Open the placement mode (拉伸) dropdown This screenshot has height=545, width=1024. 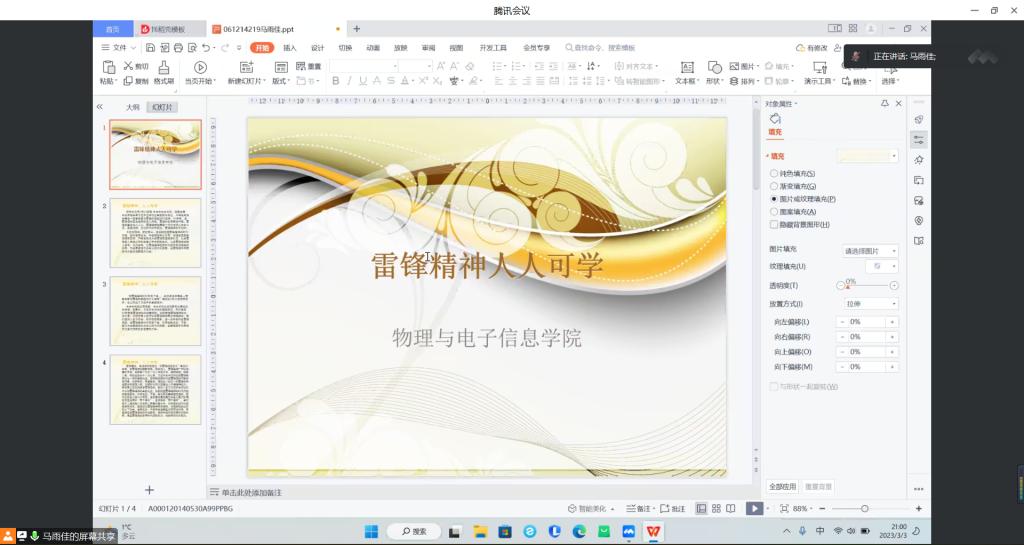[x=872, y=304]
